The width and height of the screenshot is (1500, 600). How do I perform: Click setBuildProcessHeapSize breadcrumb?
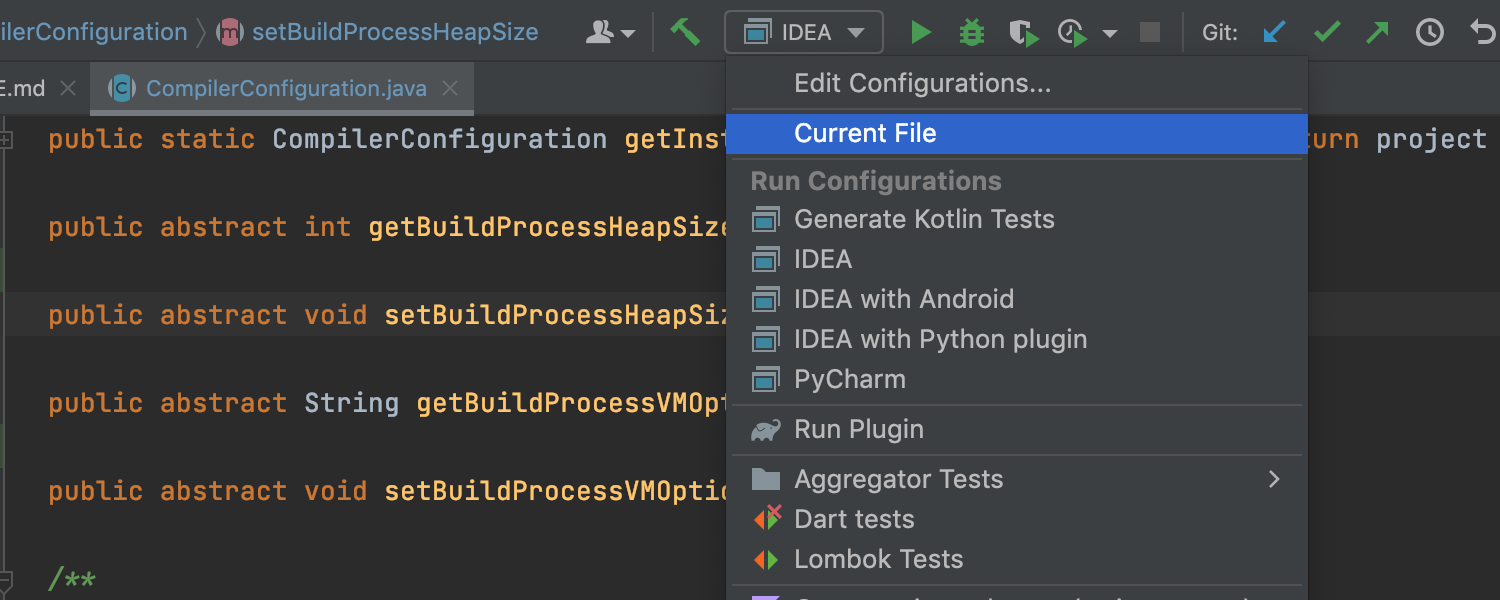pos(394,32)
